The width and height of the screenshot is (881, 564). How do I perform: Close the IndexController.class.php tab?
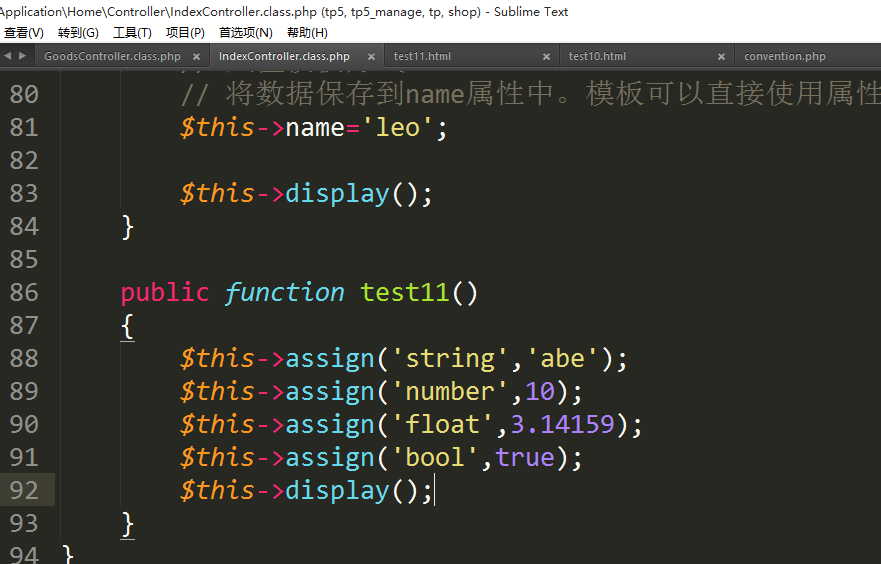tap(371, 57)
